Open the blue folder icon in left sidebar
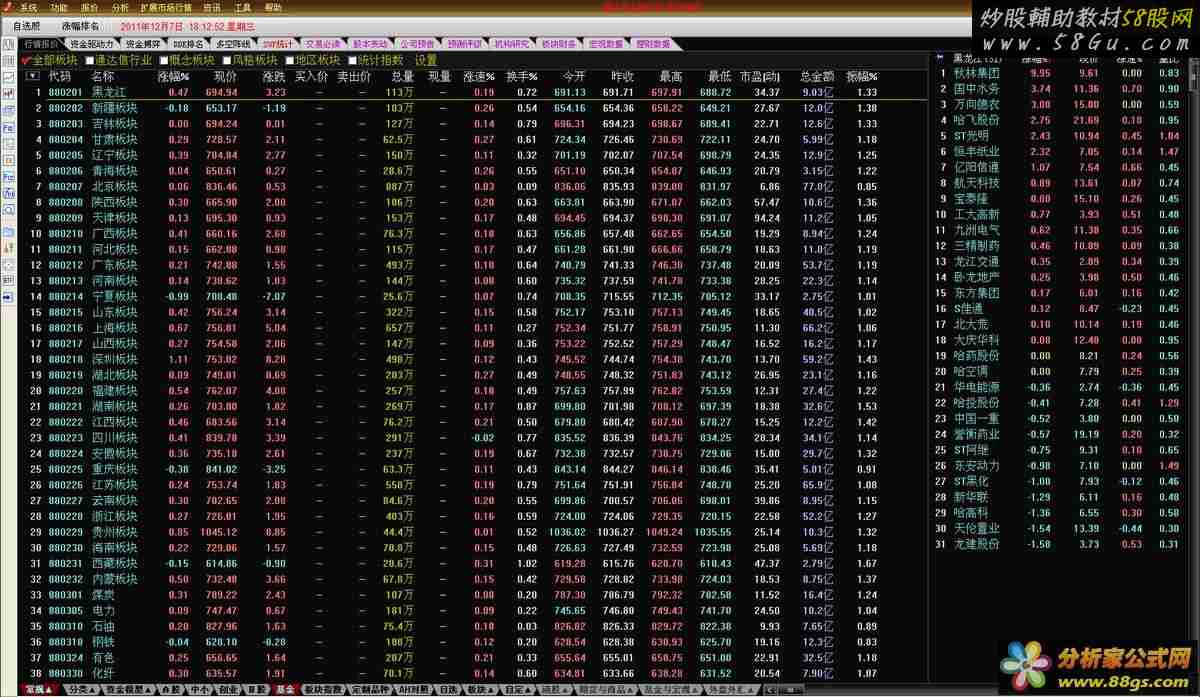This screenshot has width=1200, height=697. [x=9, y=232]
